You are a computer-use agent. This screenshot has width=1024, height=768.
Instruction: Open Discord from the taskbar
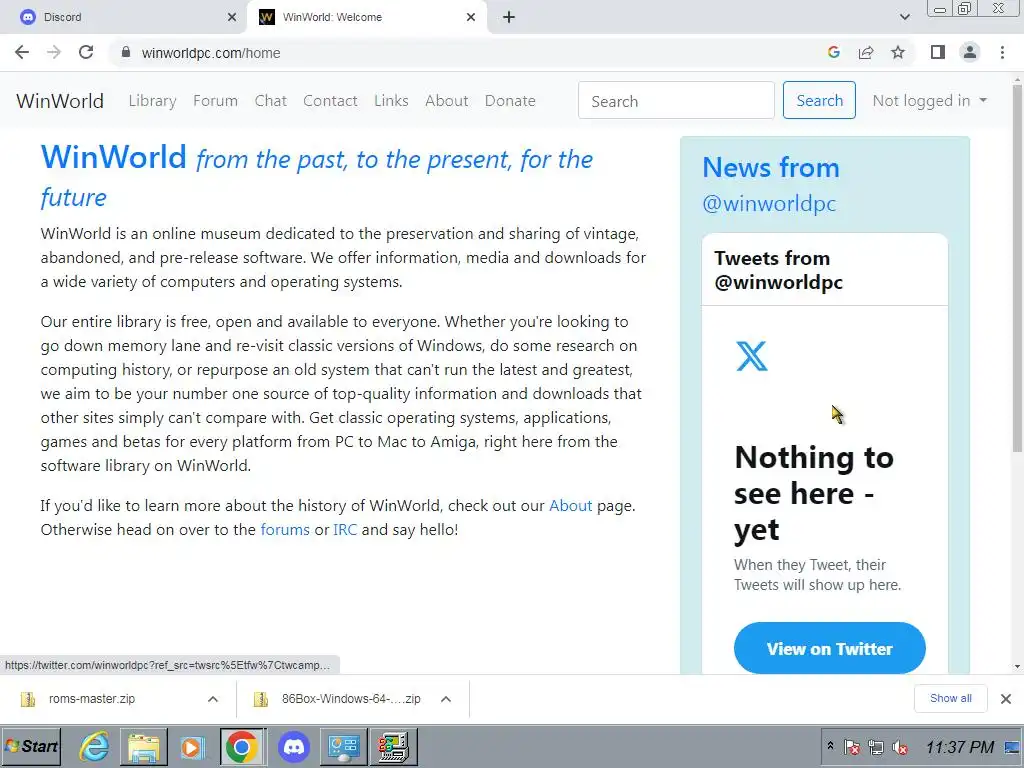[294, 746]
